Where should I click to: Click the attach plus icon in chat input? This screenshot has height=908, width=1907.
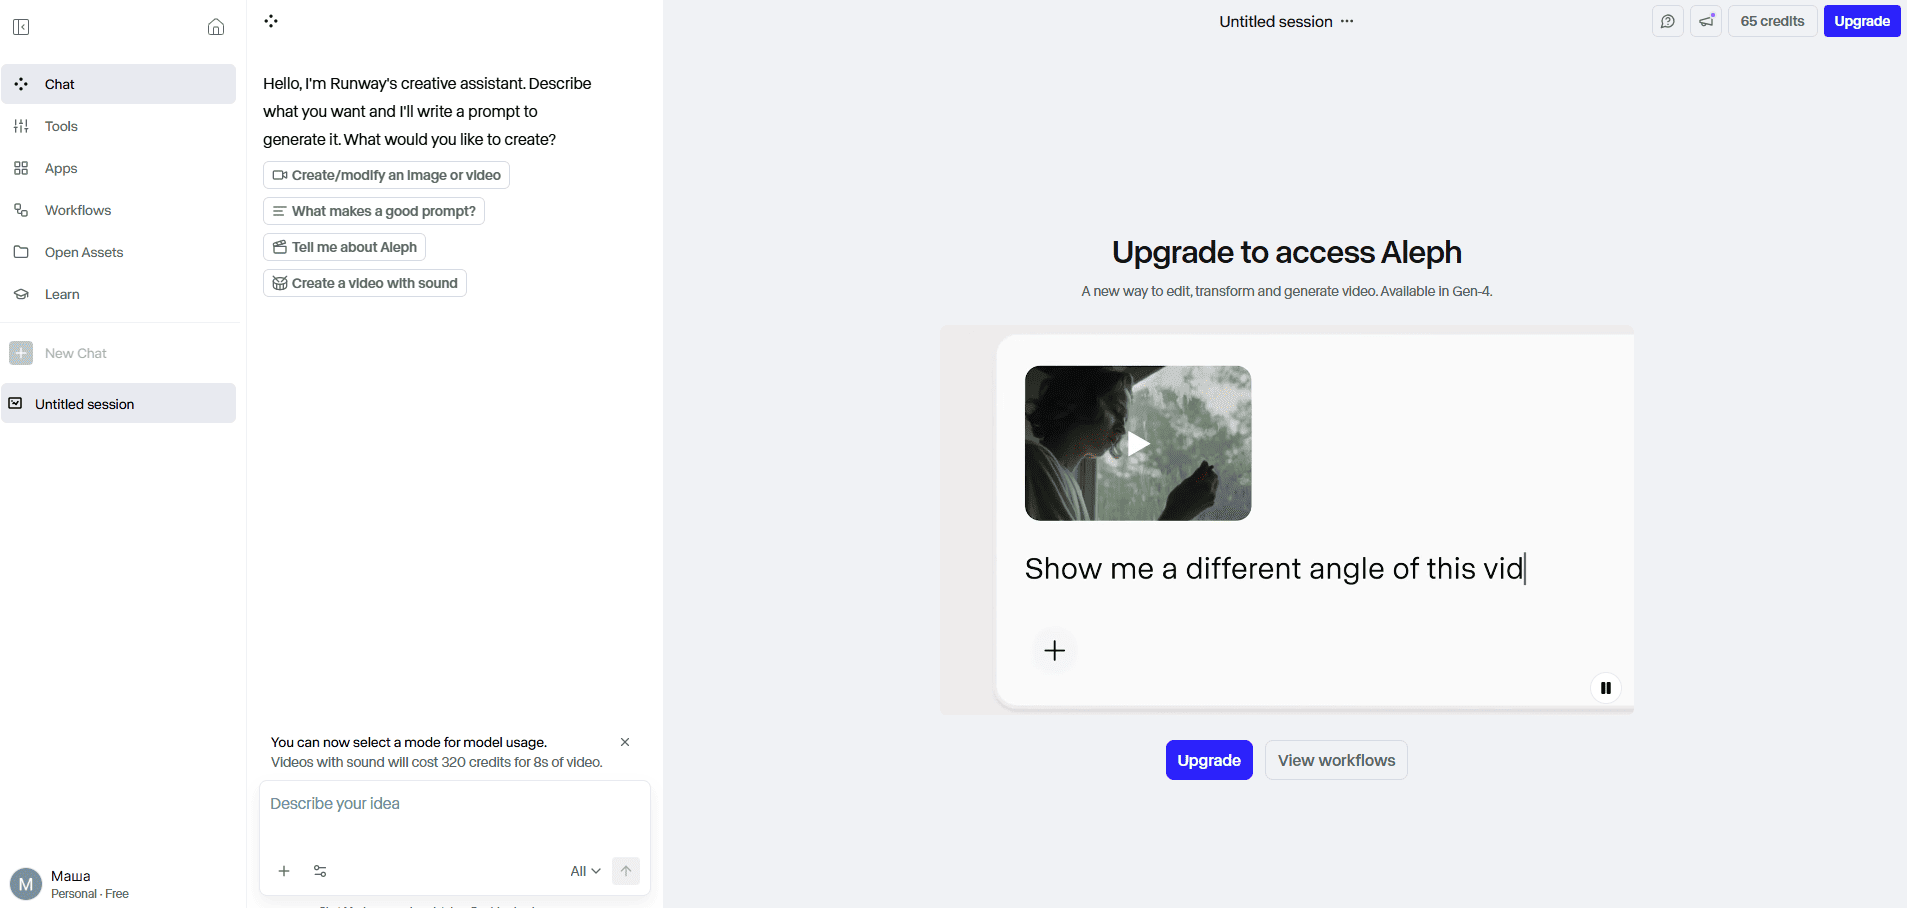284,871
